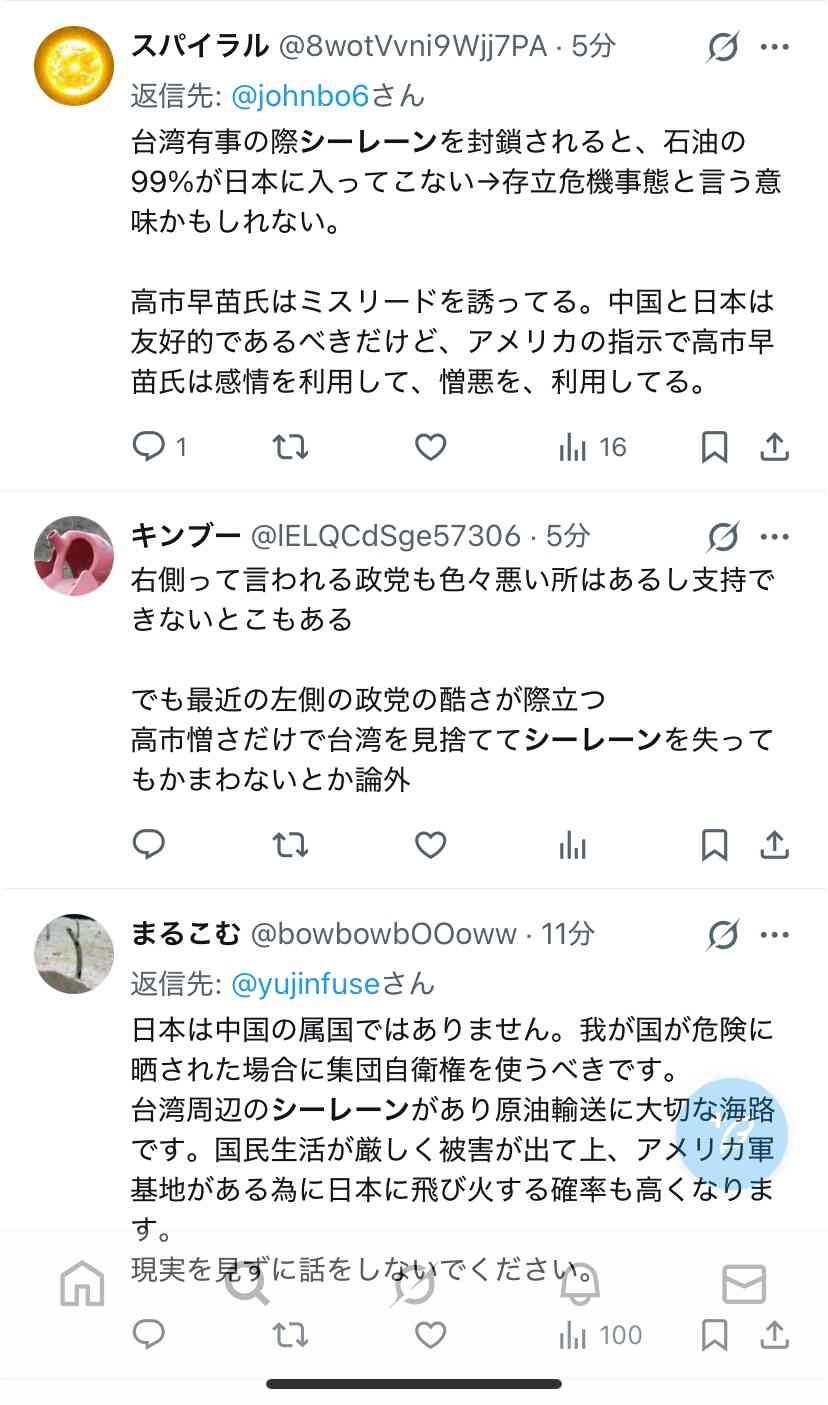Open キンブー's profile avatar
The width and height of the screenshot is (828, 1405).
point(74,556)
